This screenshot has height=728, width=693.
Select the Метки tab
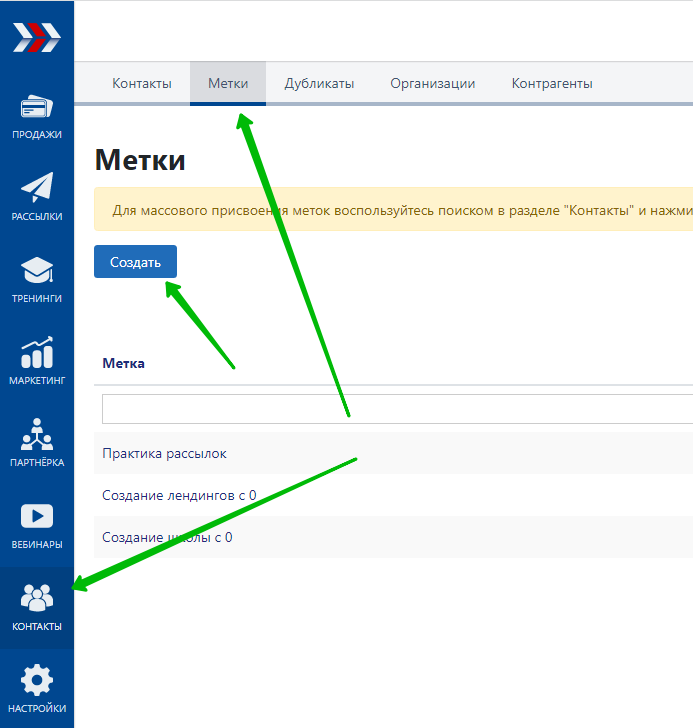click(228, 84)
